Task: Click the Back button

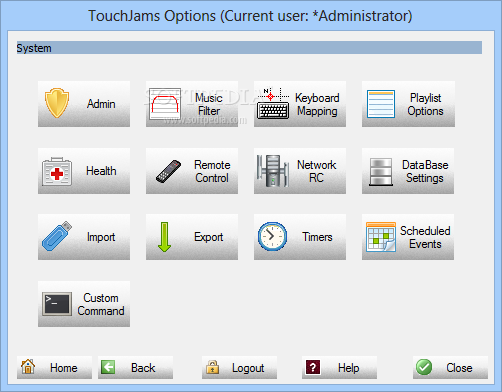Action: pyautogui.click(x=135, y=367)
